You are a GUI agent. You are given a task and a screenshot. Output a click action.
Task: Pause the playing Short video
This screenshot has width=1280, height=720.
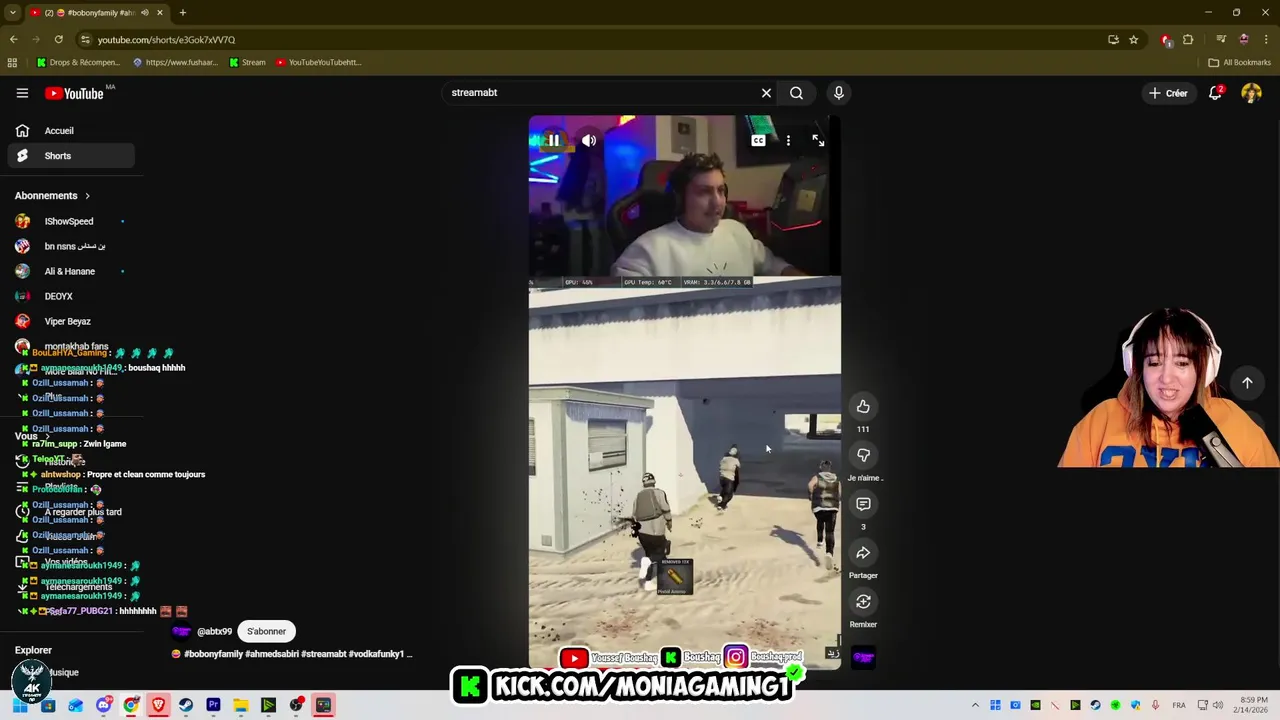(553, 141)
